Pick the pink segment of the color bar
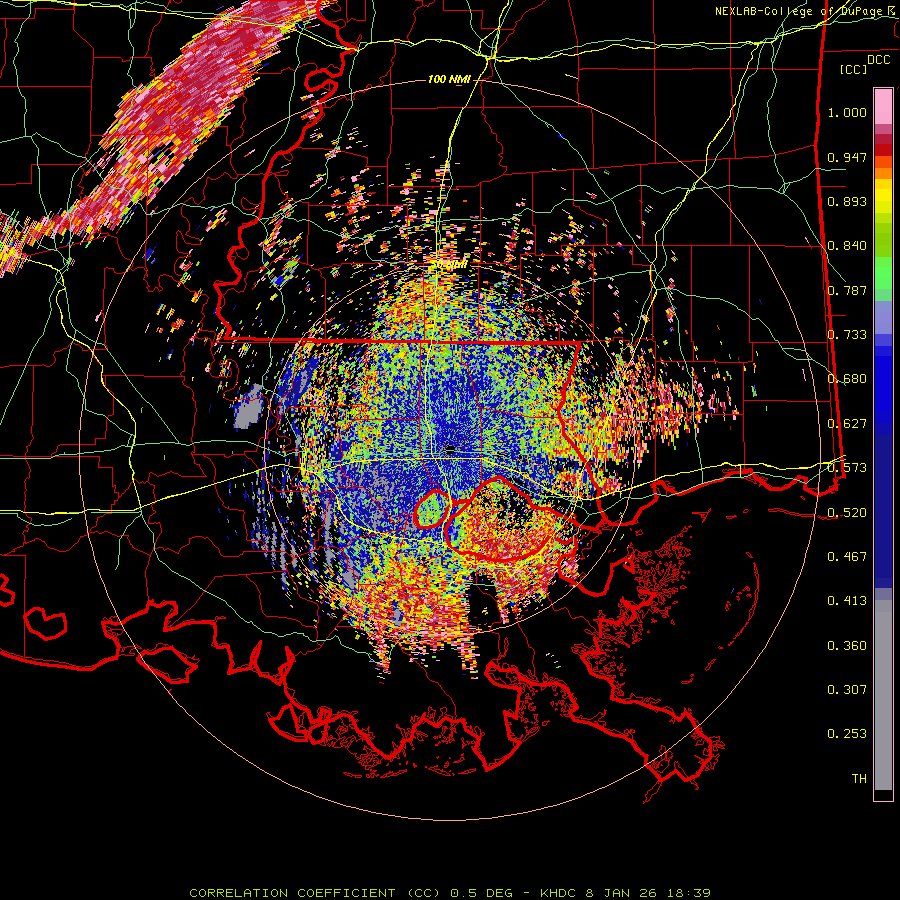The height and width of the screenshot is (900, 900). coord(883,107)
